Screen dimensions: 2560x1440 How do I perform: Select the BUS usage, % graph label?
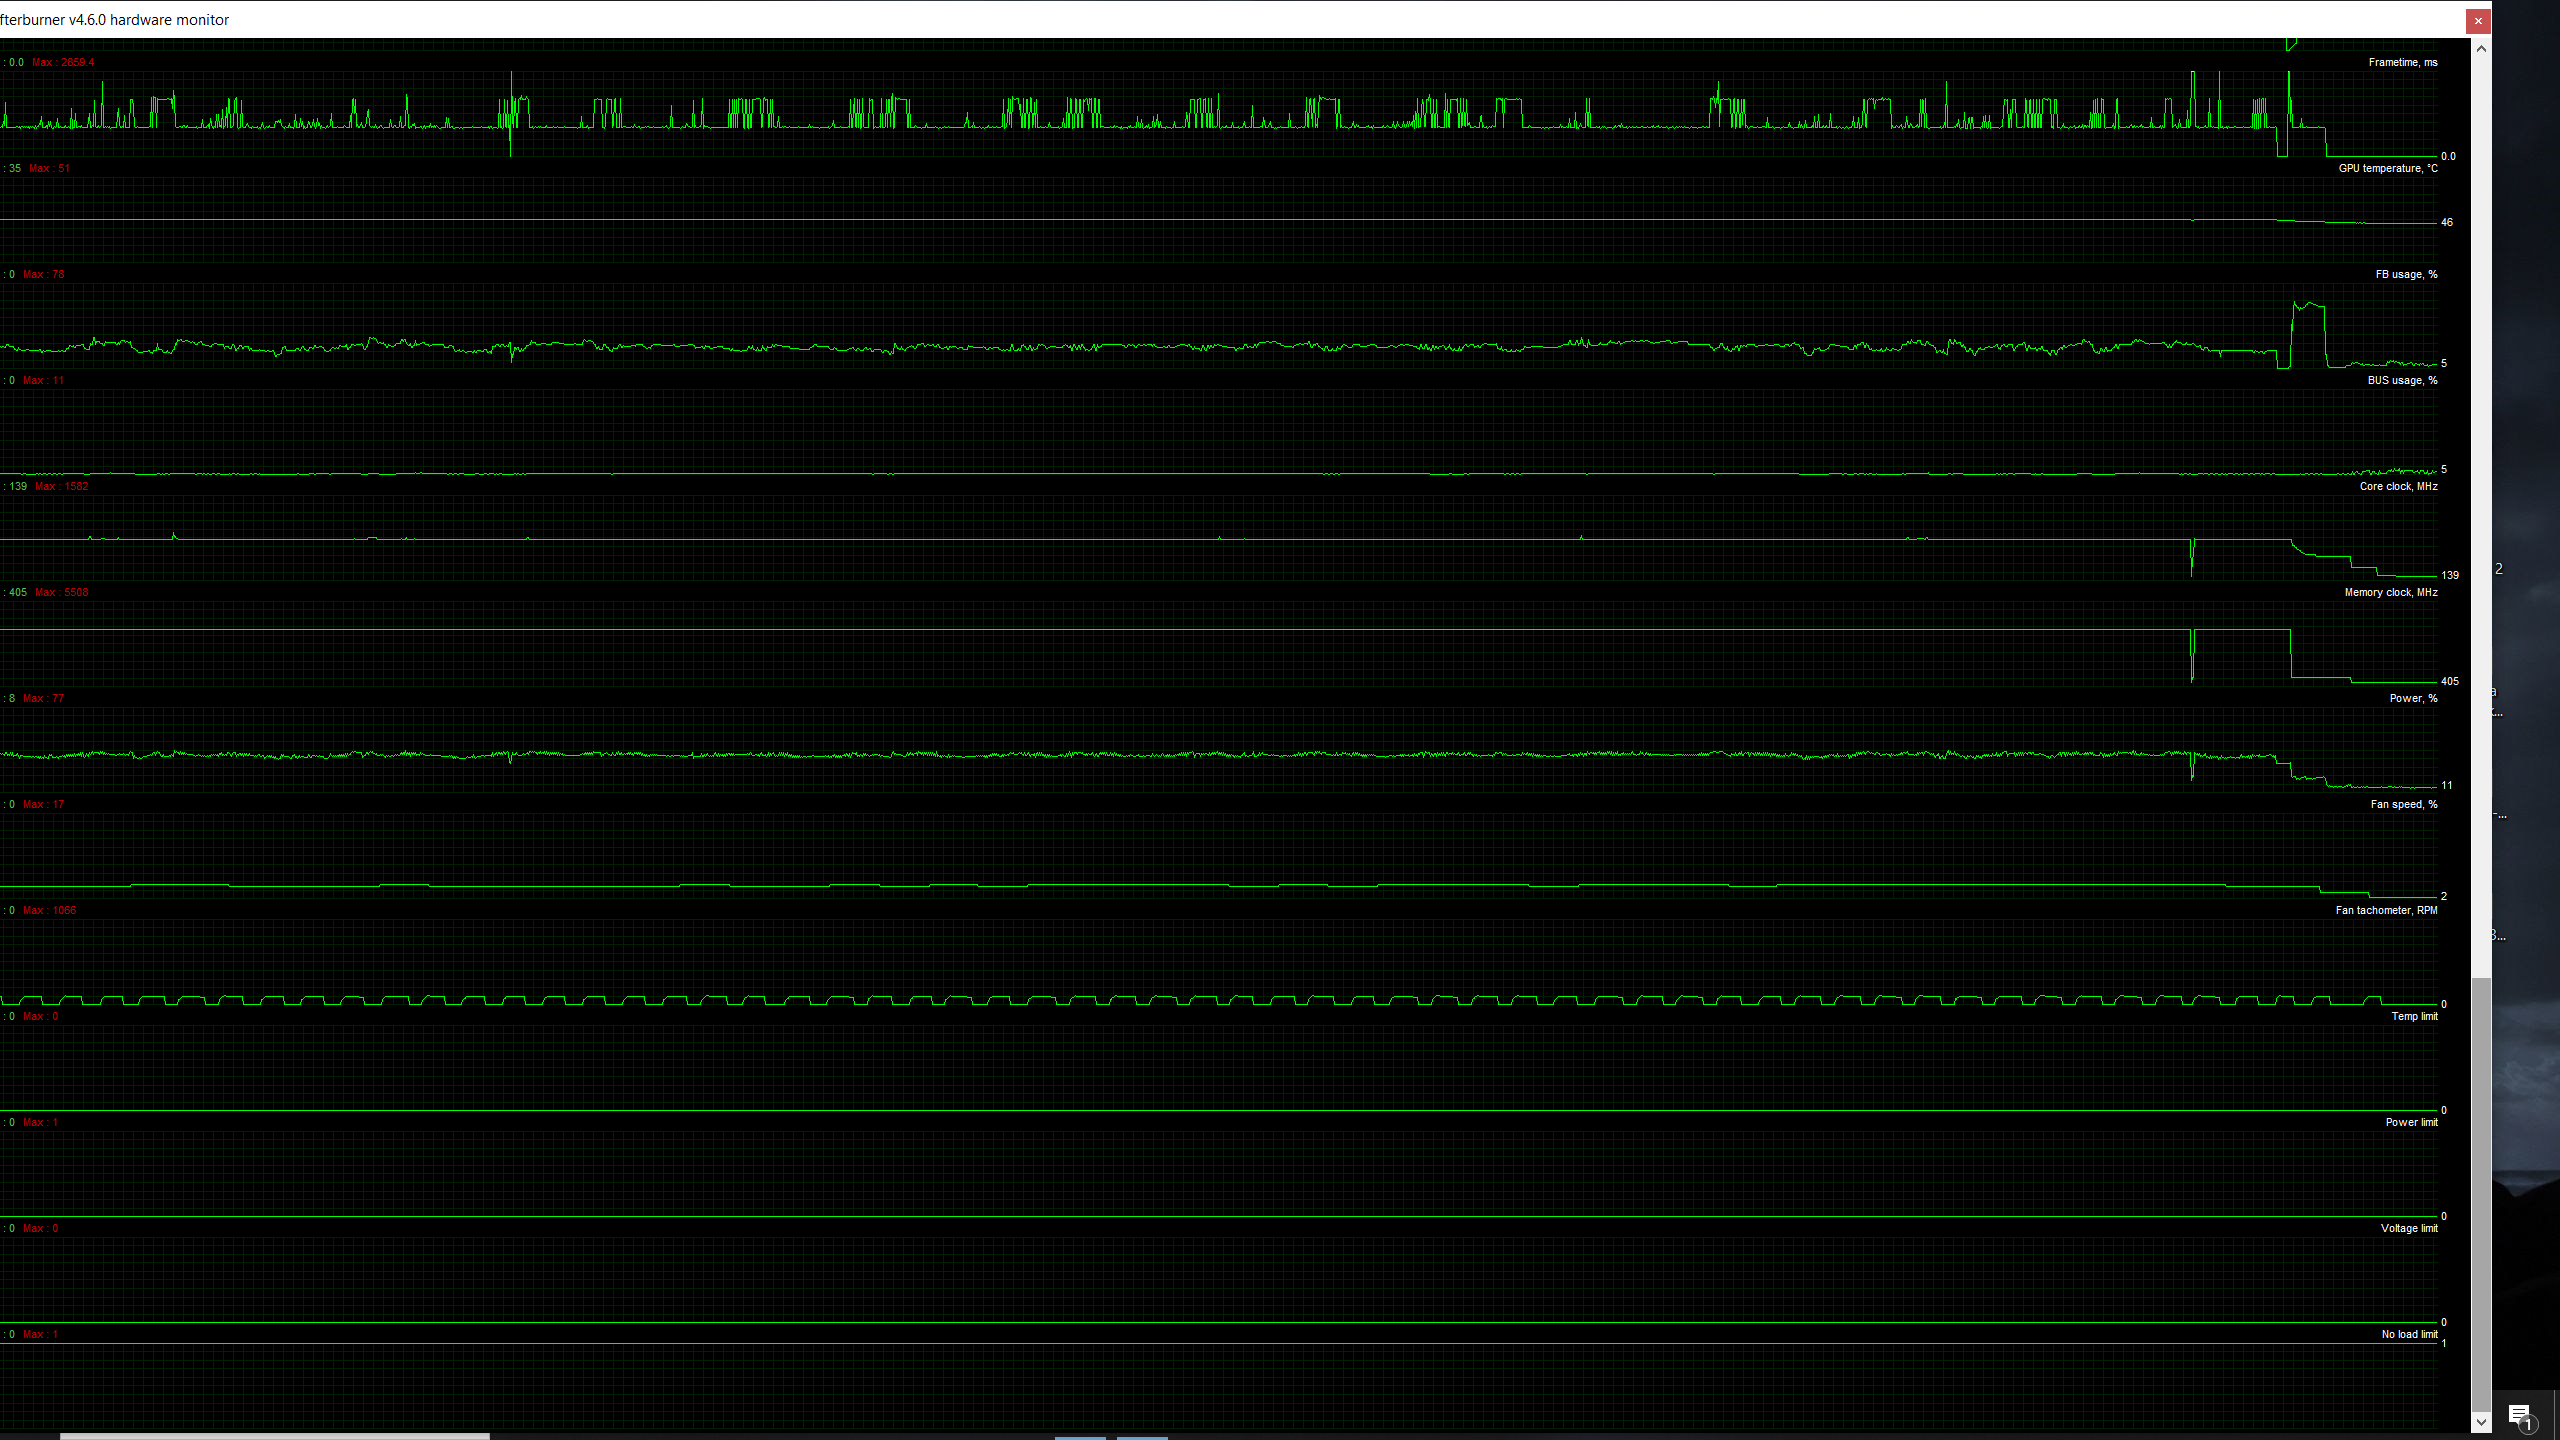click(x=2402, y=380)
